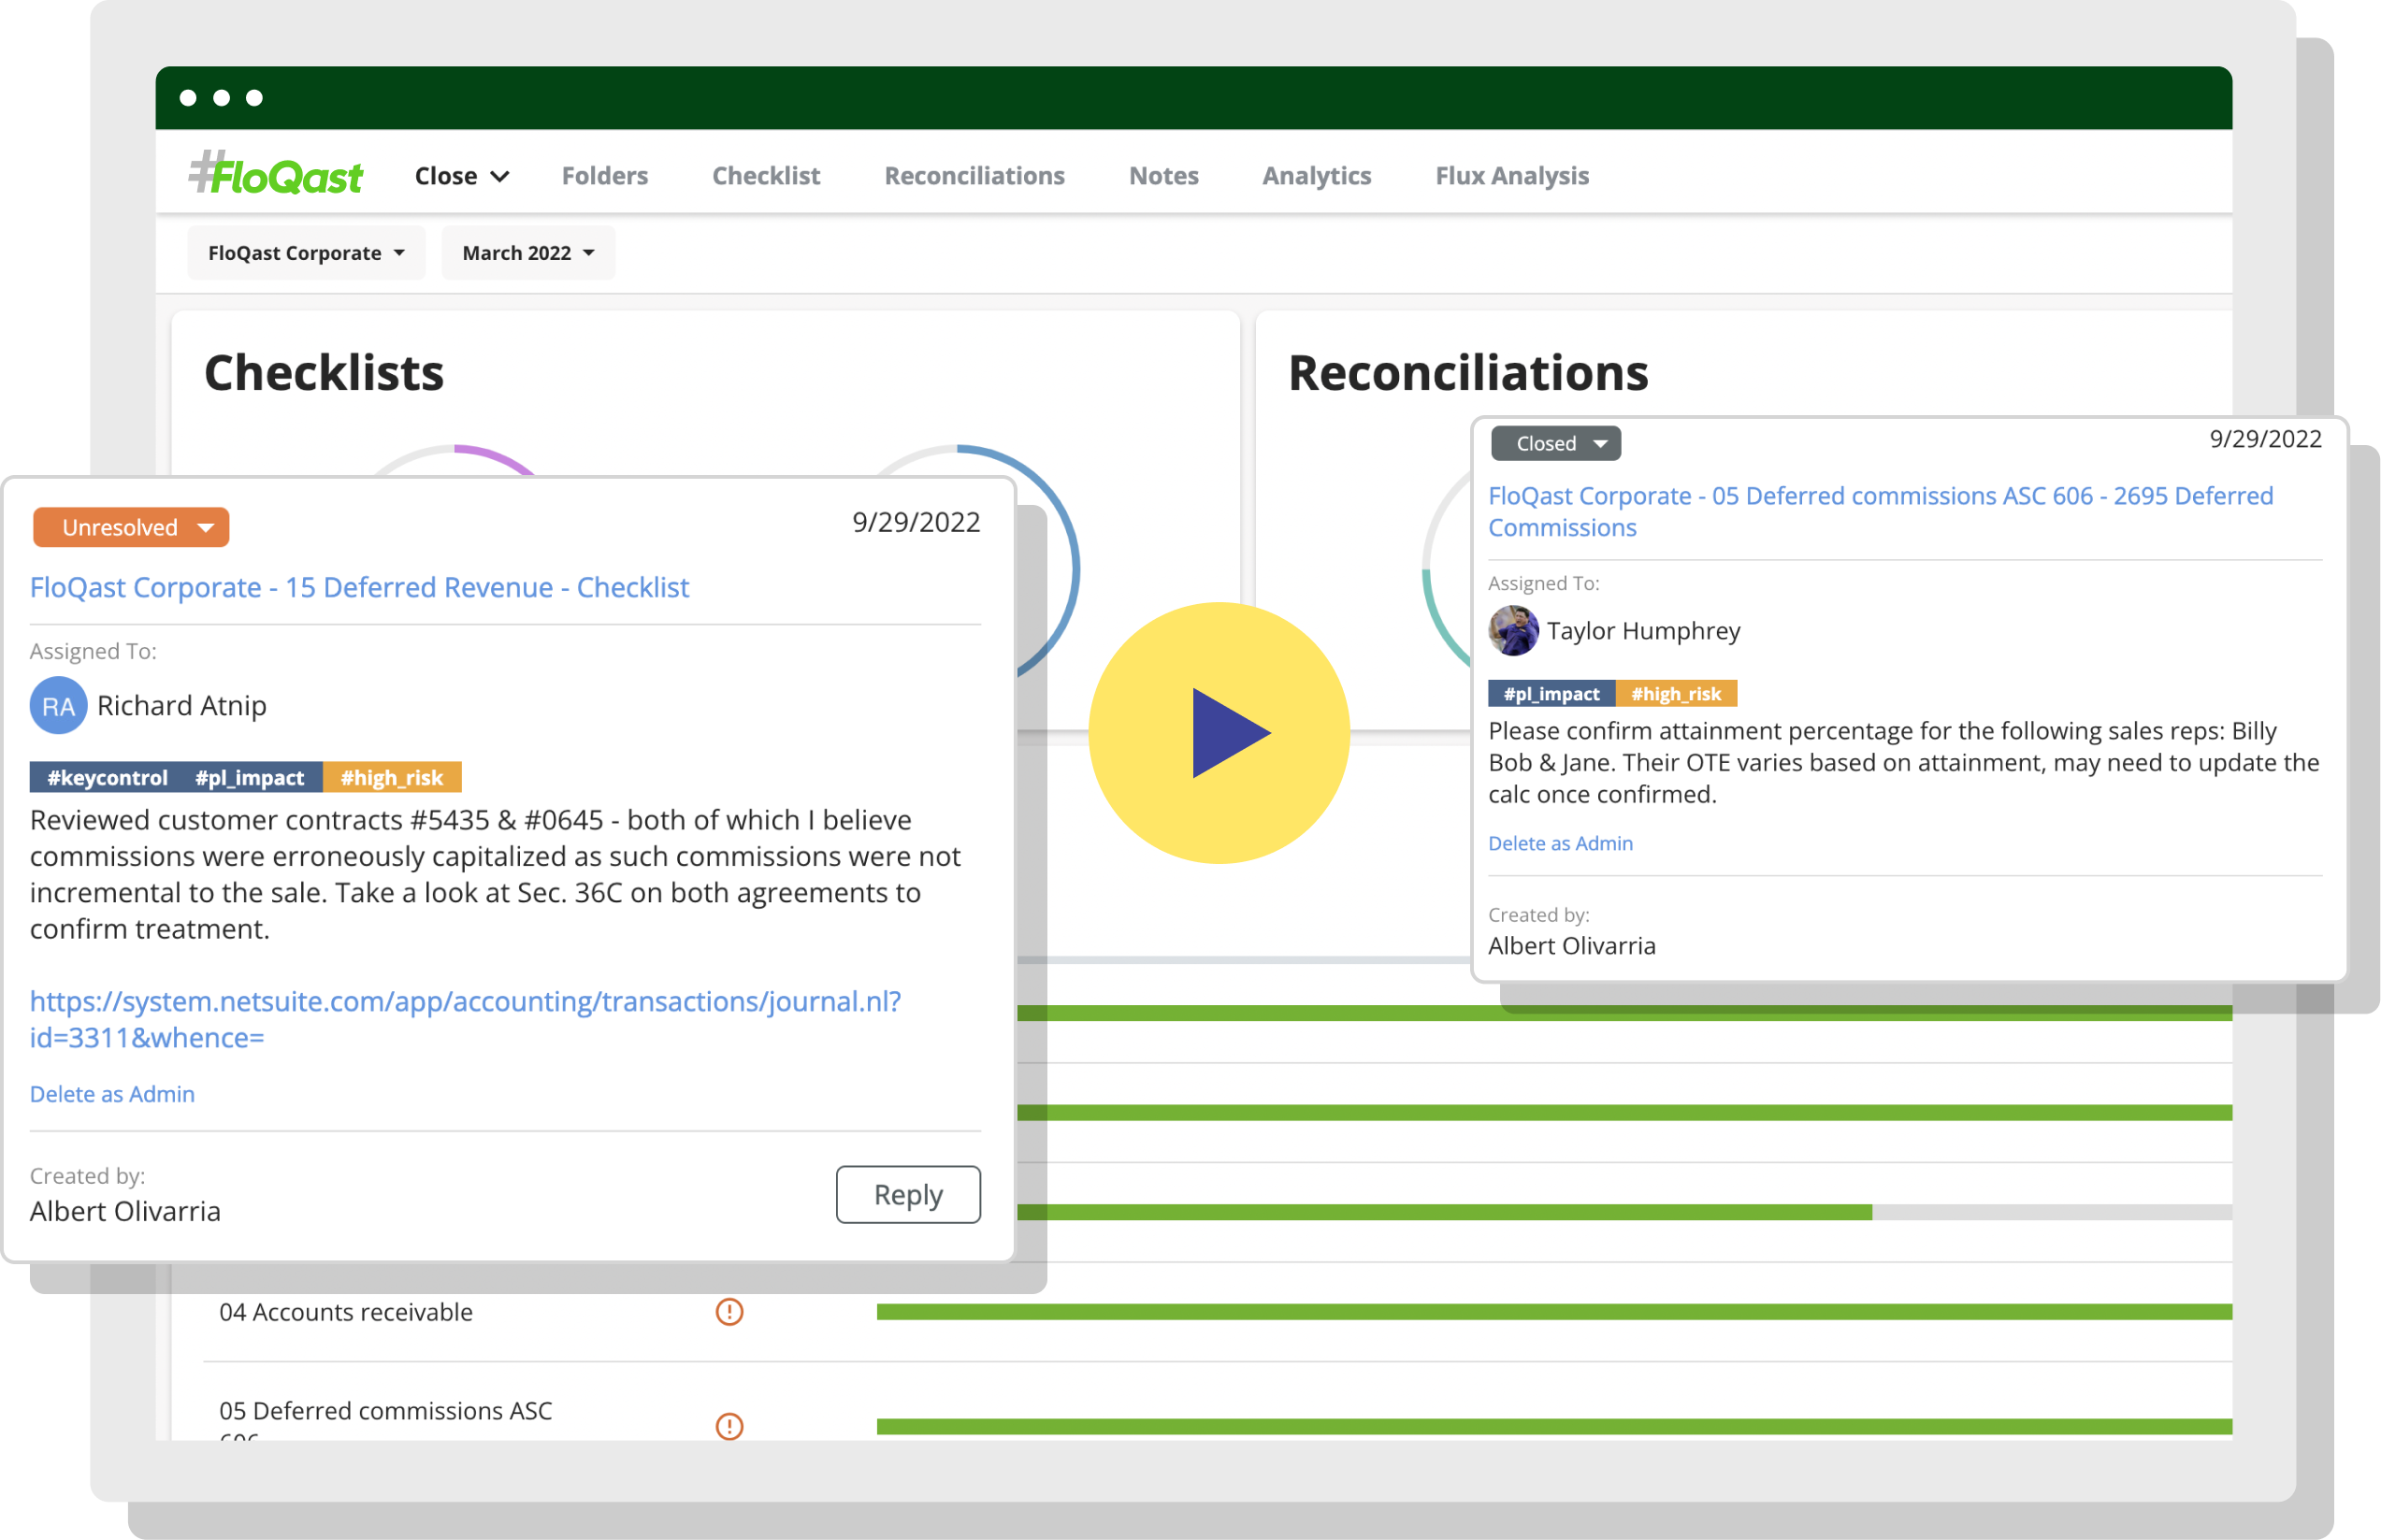Click the 9/29/2022 date on the Unresolved note
This screenshot has height=1540, width=2381.
coord(916,522)
